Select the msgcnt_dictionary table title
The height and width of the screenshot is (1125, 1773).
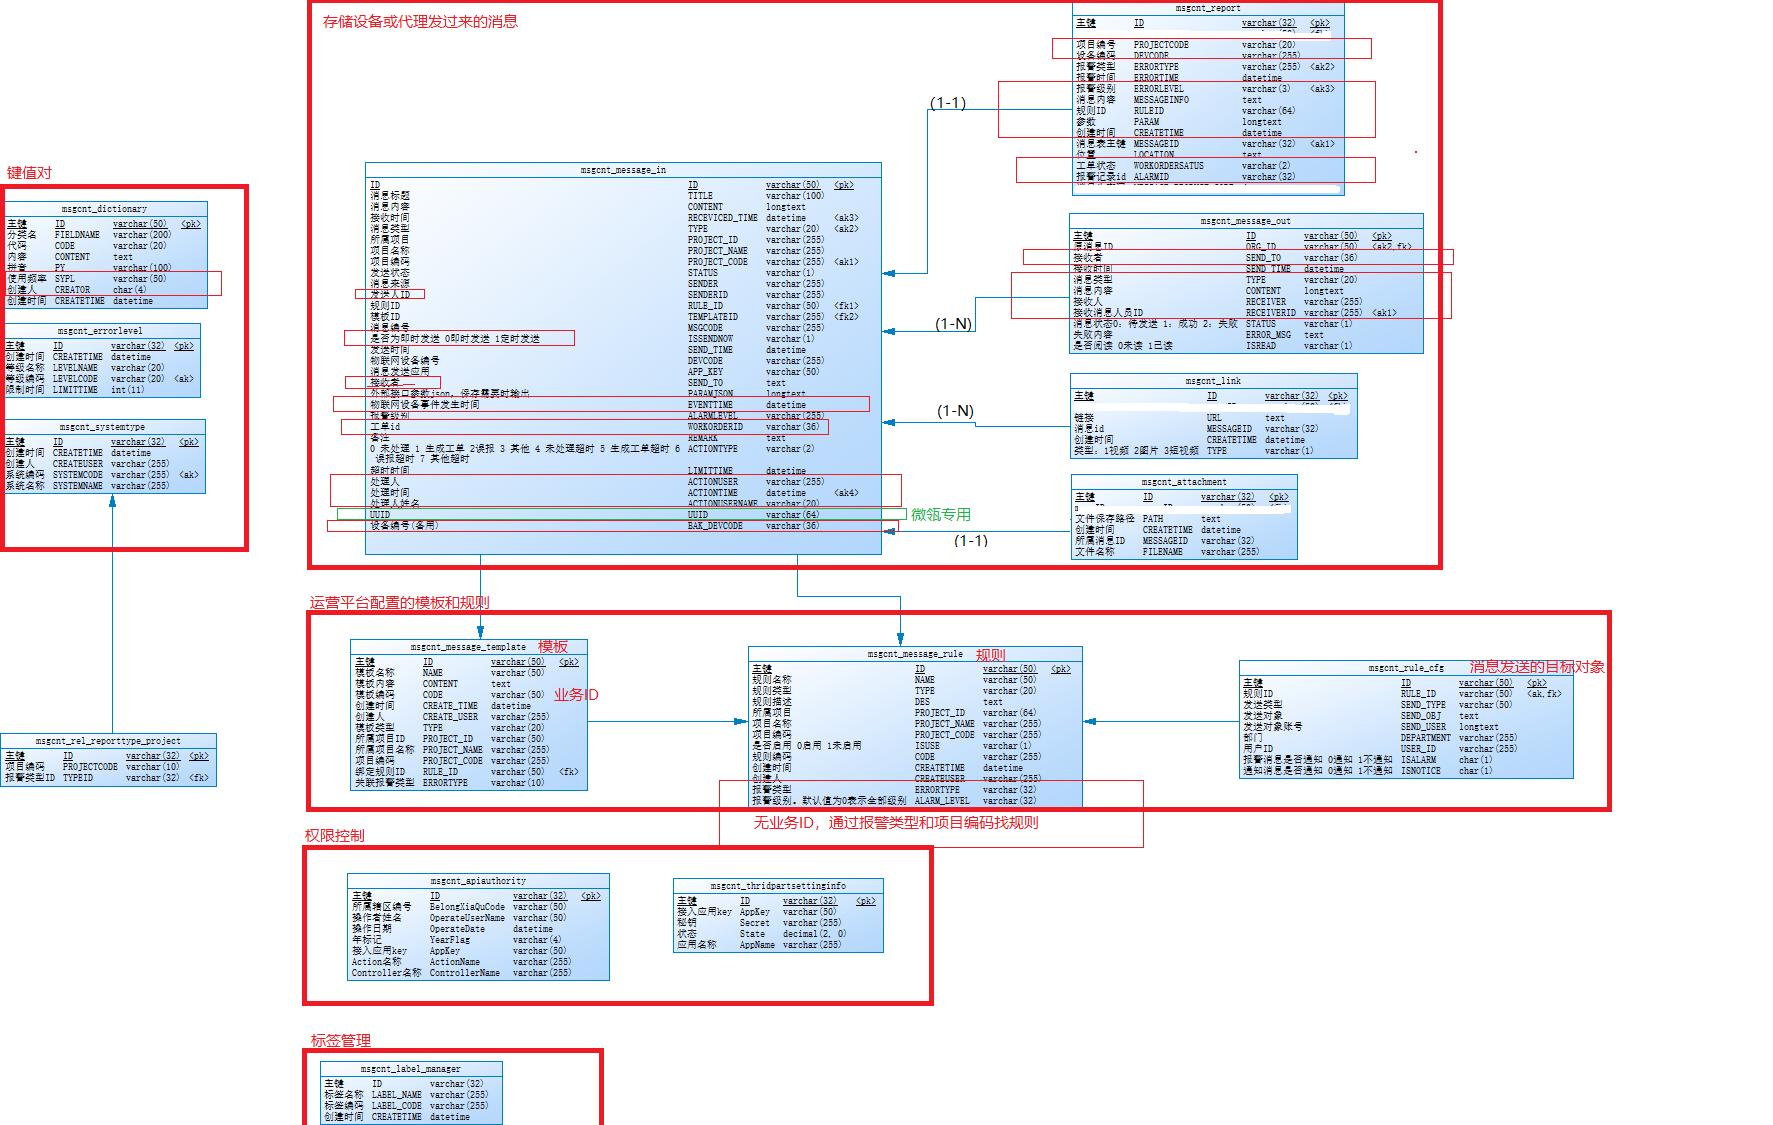coord(104,209)
